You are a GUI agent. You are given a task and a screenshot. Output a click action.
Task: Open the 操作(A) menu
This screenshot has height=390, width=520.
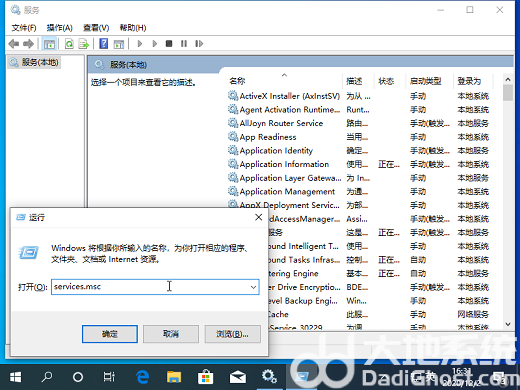coord(60,28)
